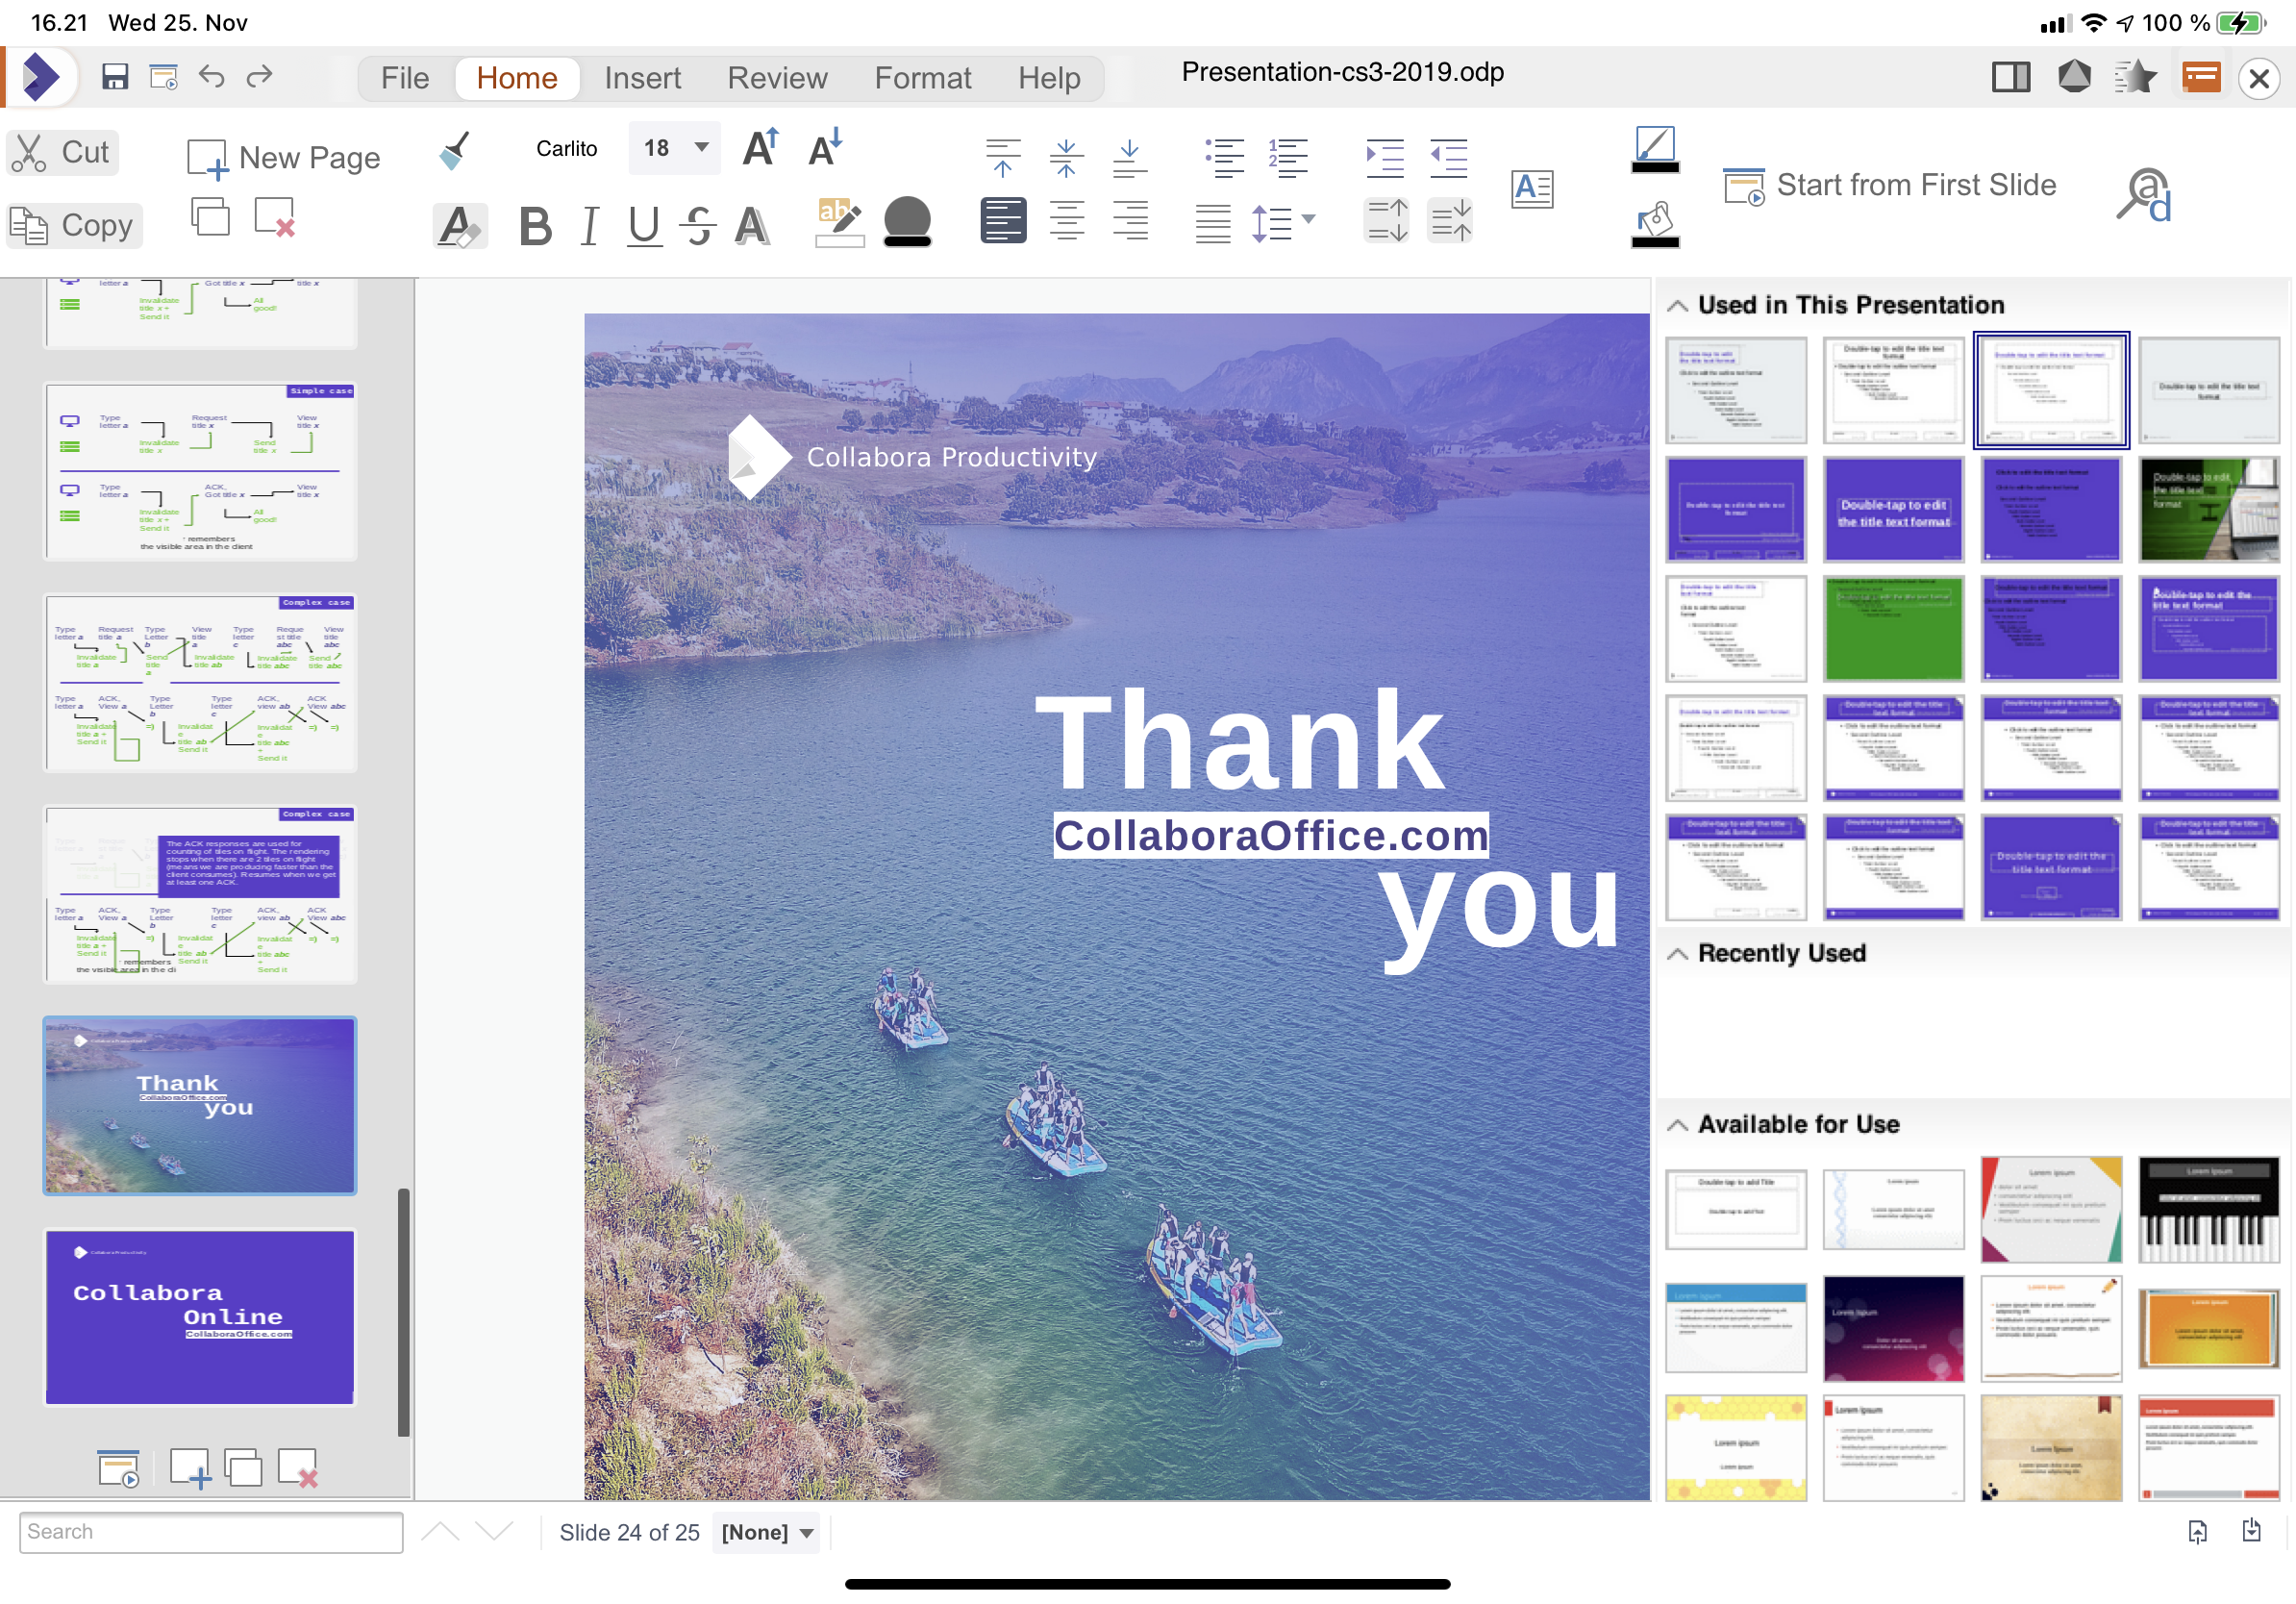Open the Review tab
The image size is (2296, 1604).
(778, 78)
